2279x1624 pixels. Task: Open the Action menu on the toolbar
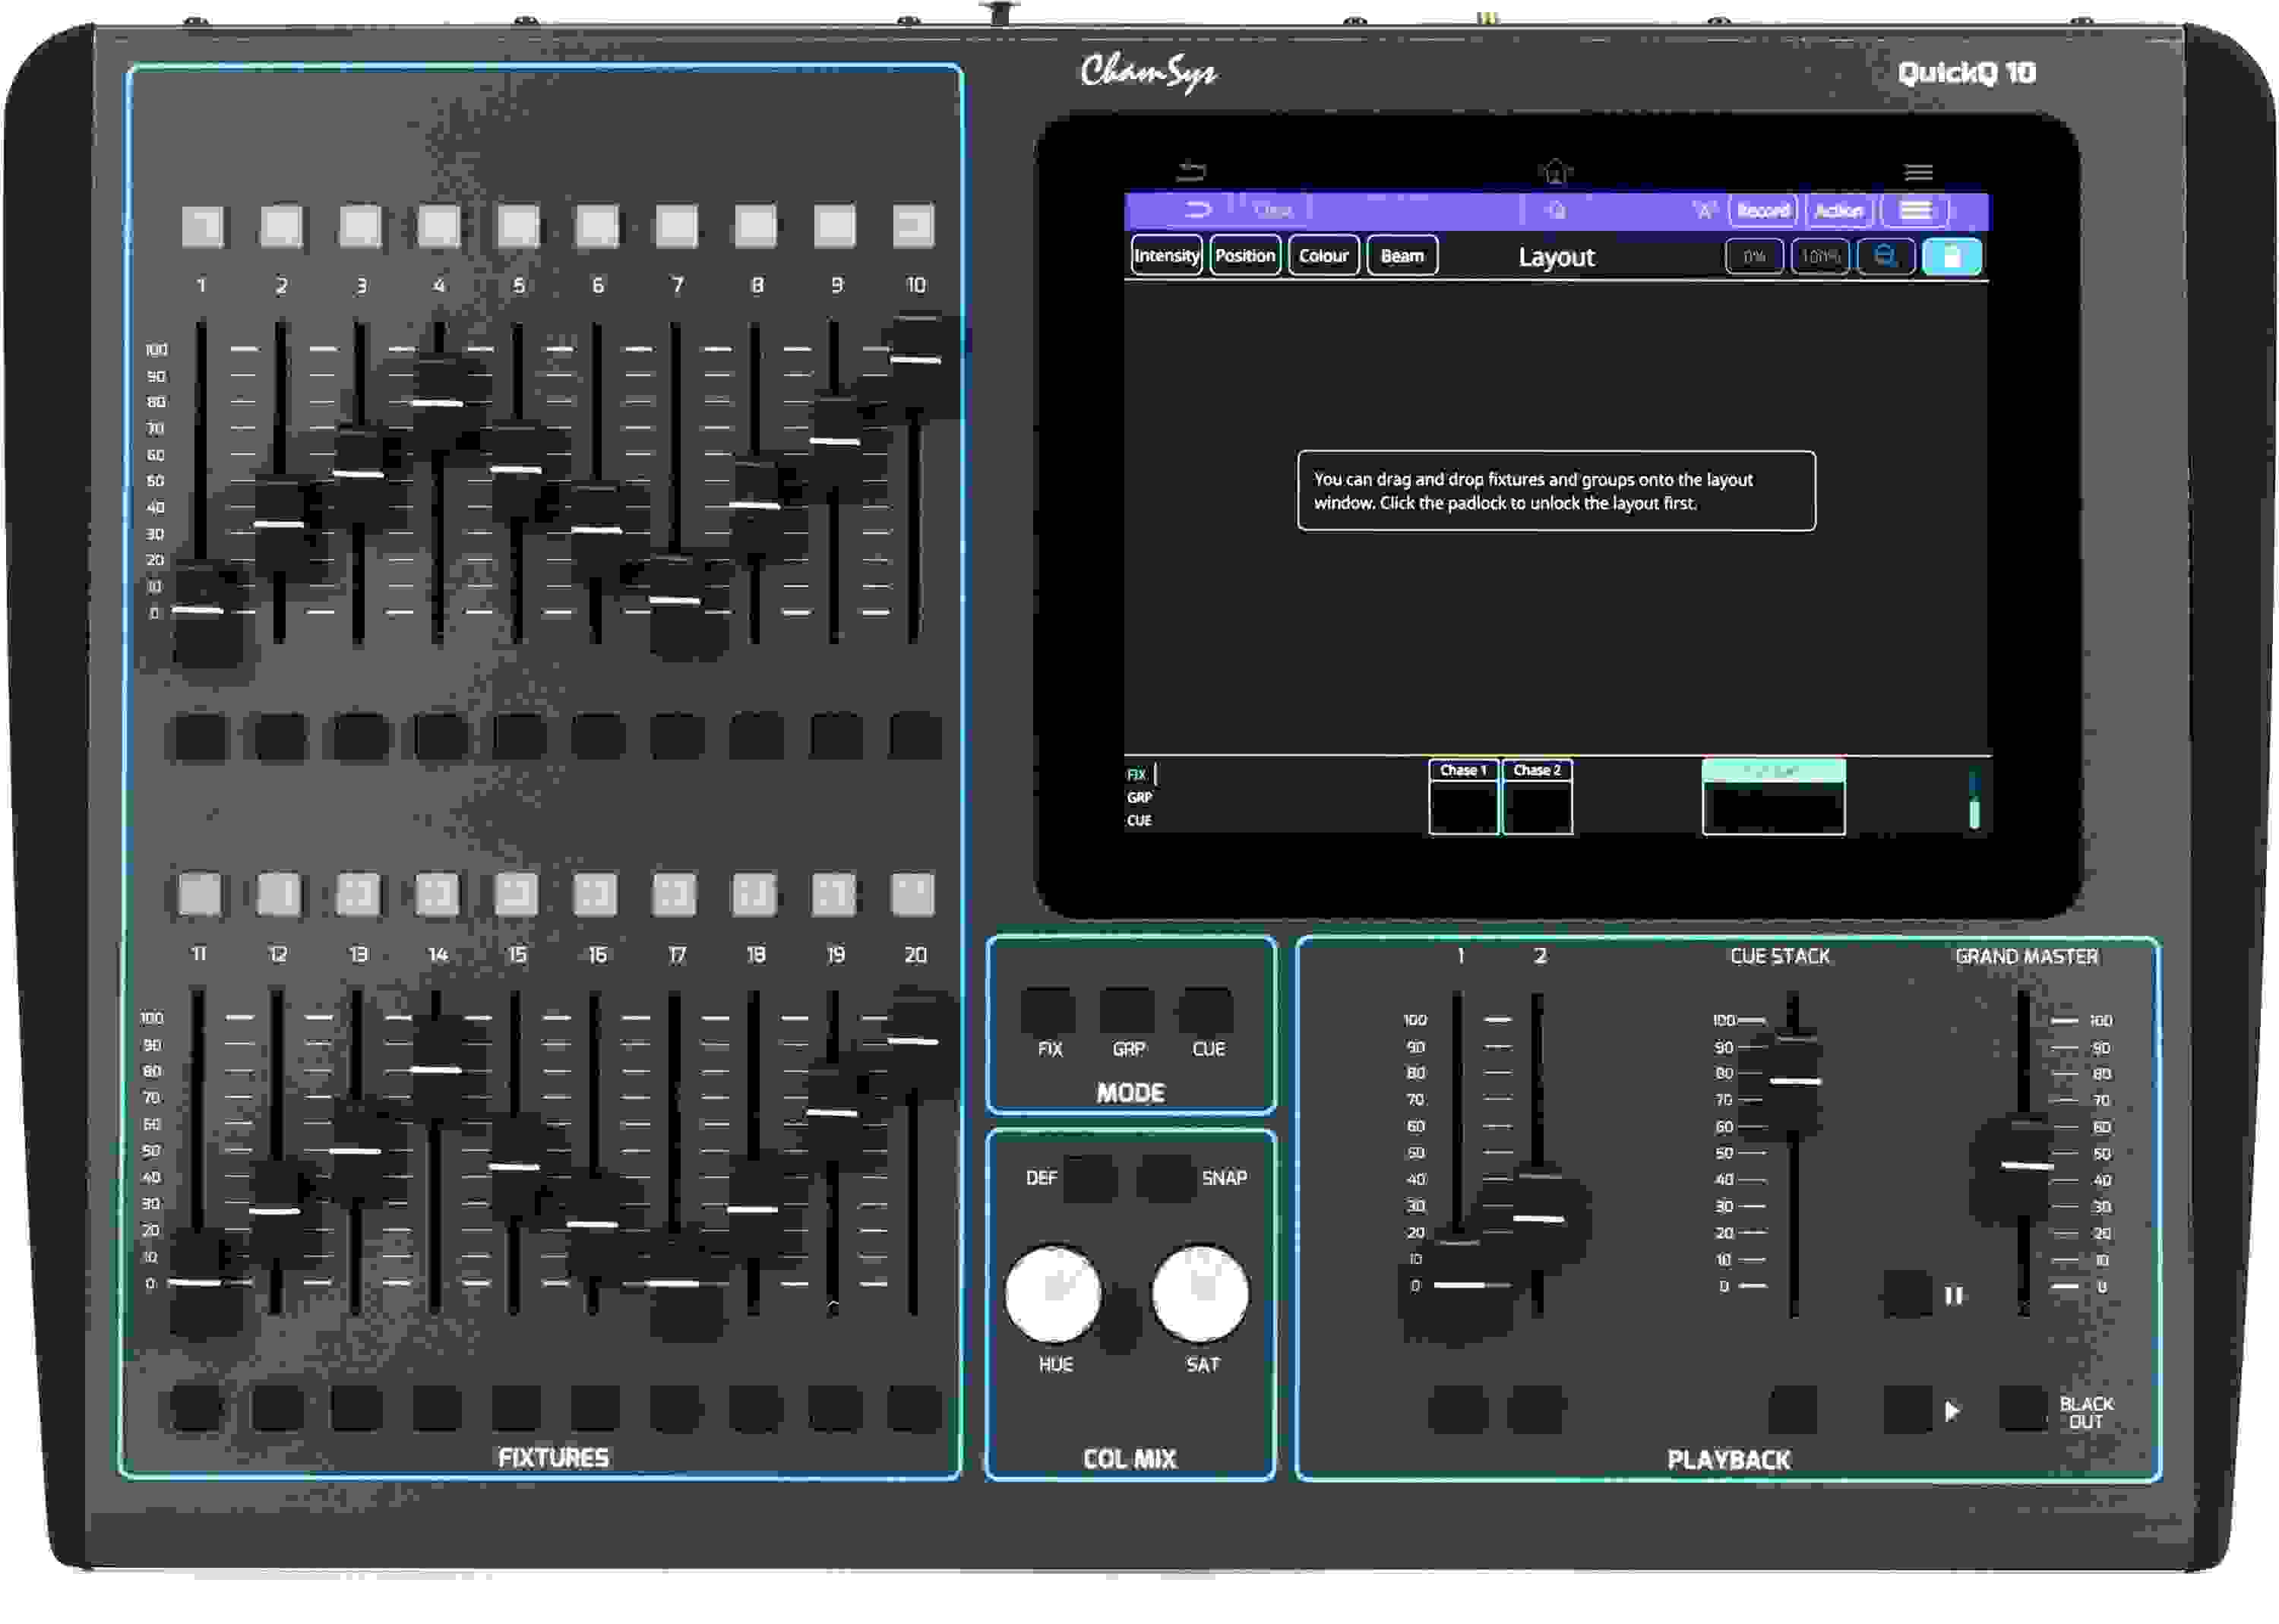pyautogui.click(x=1838, y=210)
